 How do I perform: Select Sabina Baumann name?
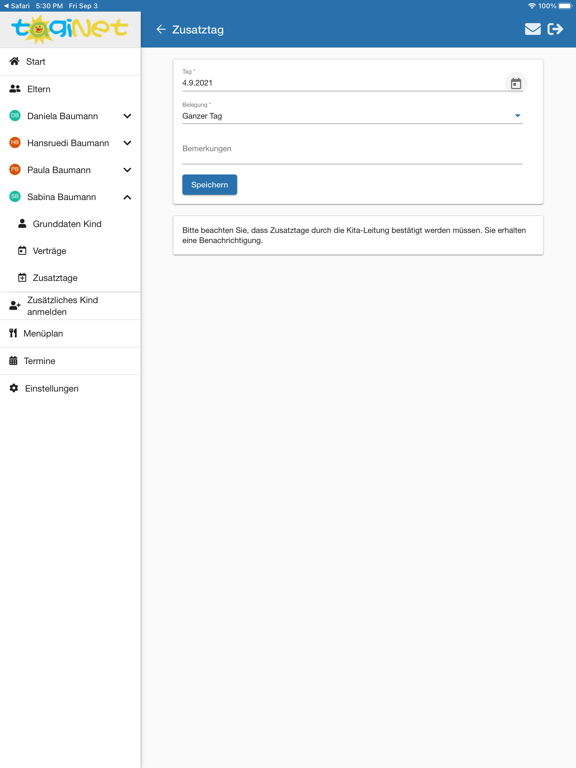[x=62, y=197]
